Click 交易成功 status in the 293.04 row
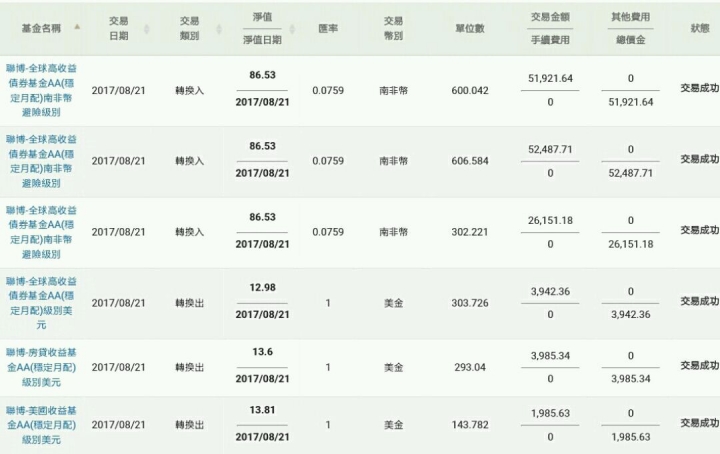The width and height of the screenshot is (720, 454). 699,365
